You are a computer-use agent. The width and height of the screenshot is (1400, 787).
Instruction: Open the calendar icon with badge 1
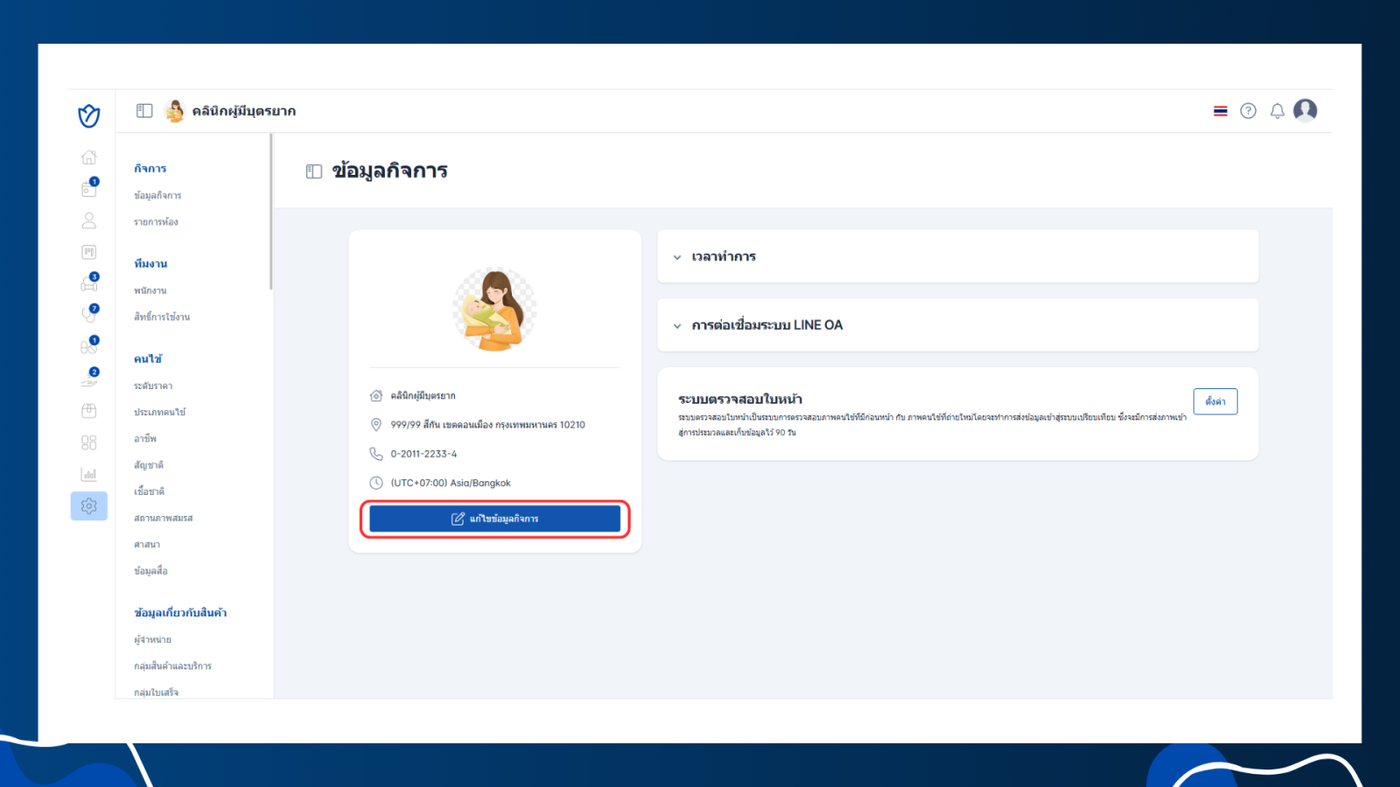89,189
